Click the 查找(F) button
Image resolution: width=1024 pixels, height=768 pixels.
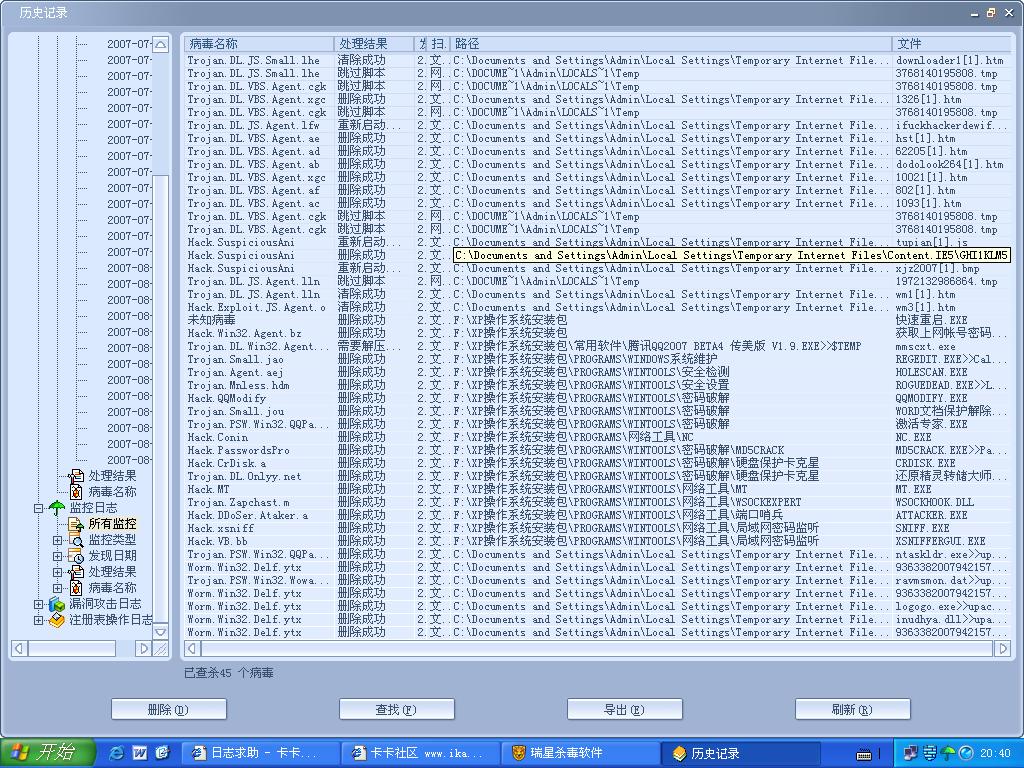click(397, 709)
